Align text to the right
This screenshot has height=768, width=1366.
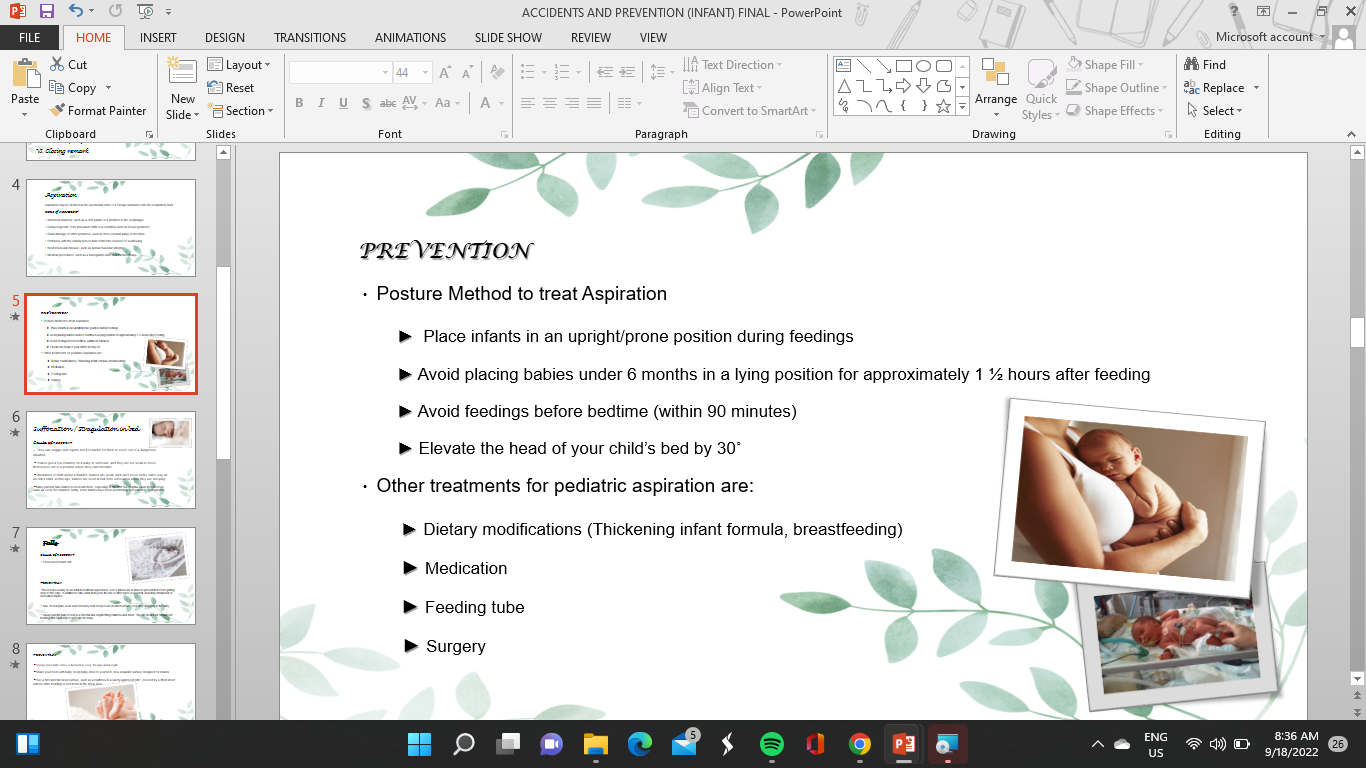[571, 104]
